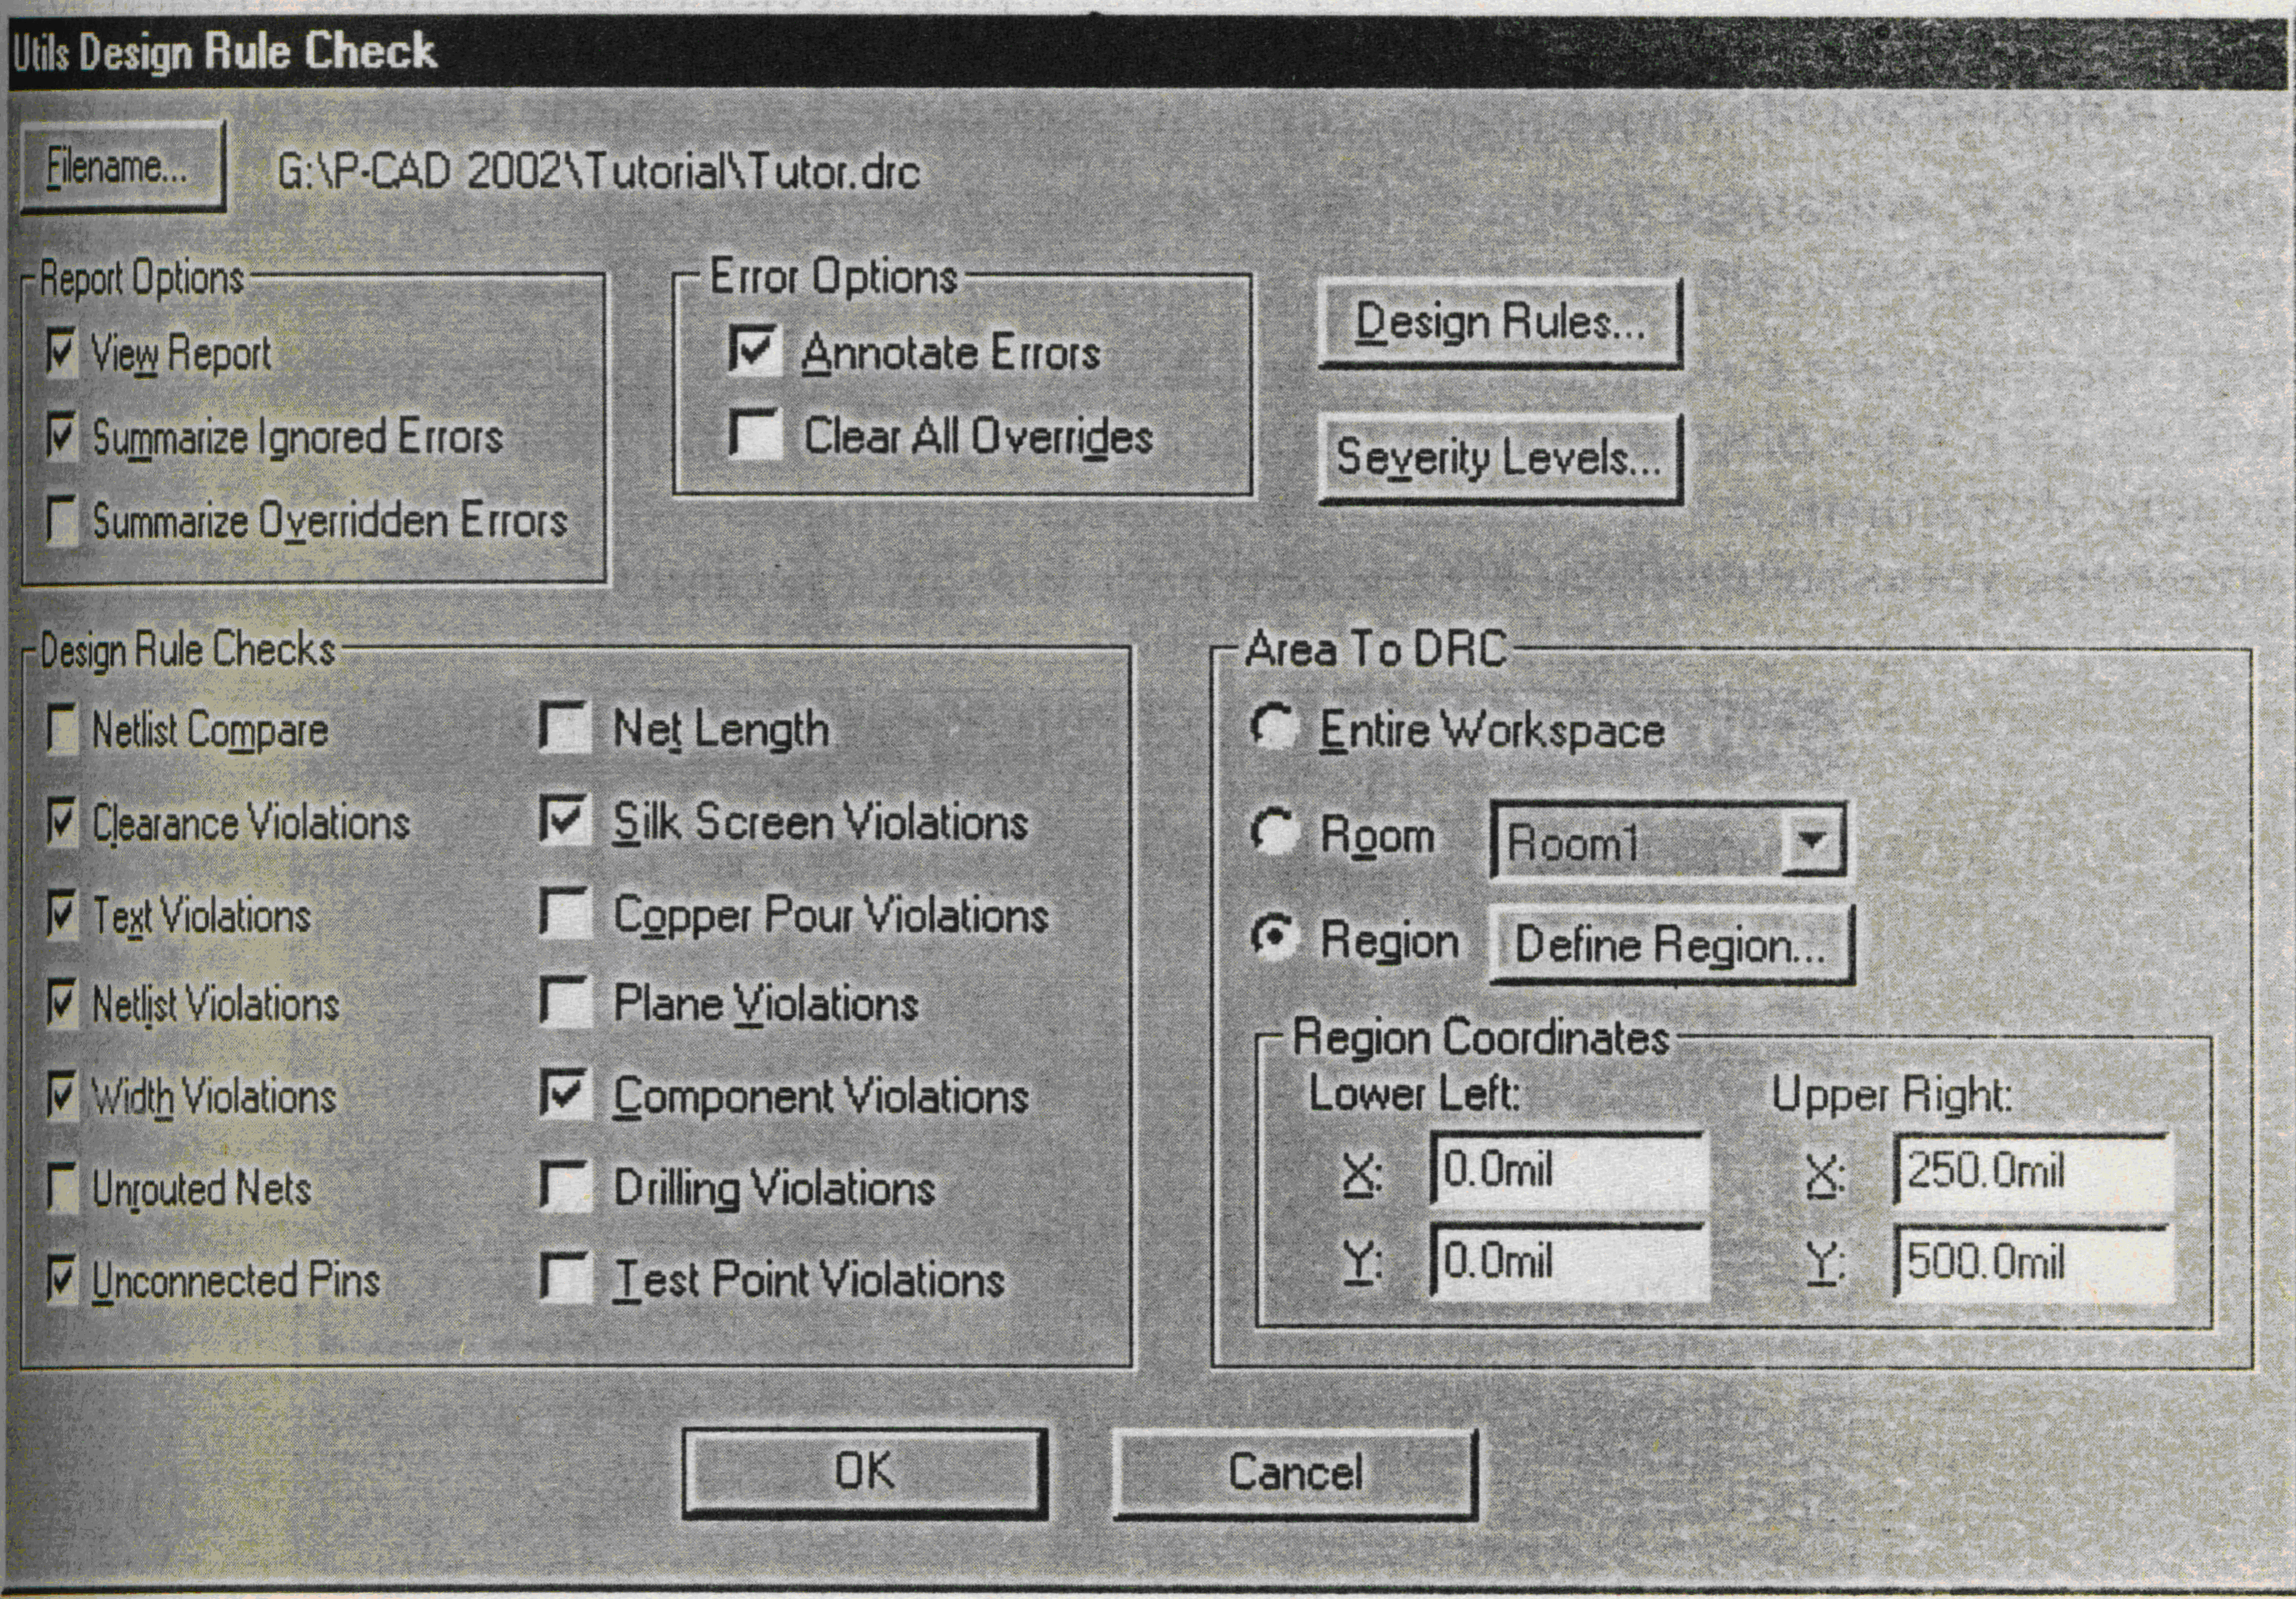This screenshot has height=1599, width=2296.
Task: Toggle the View Report checkbox
Action: tap(62, 352)
